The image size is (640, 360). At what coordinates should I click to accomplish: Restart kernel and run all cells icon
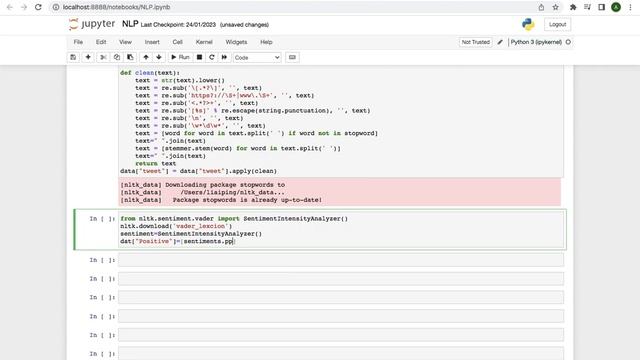point(224,58)
